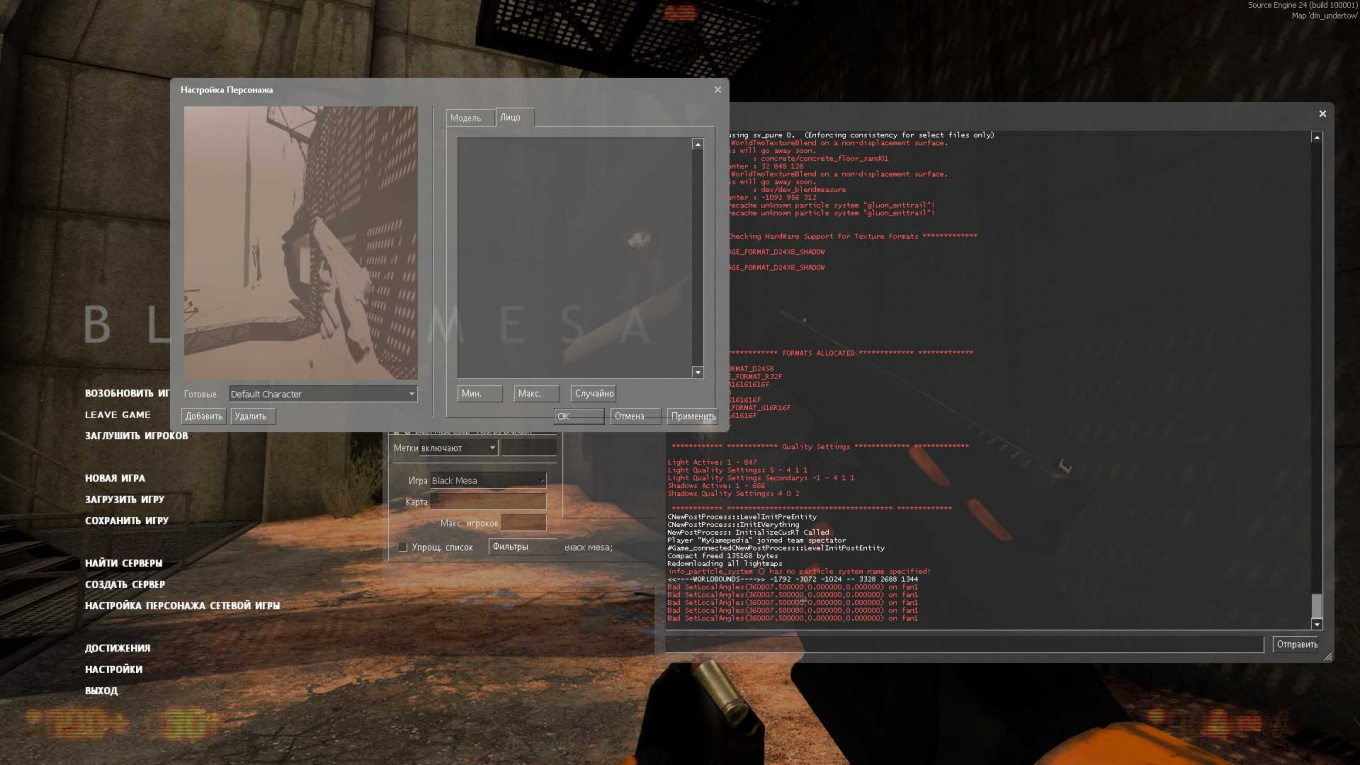Toggle the Упрощ. список checkbox
1360x765 pixels.
(x=403, y=547)
